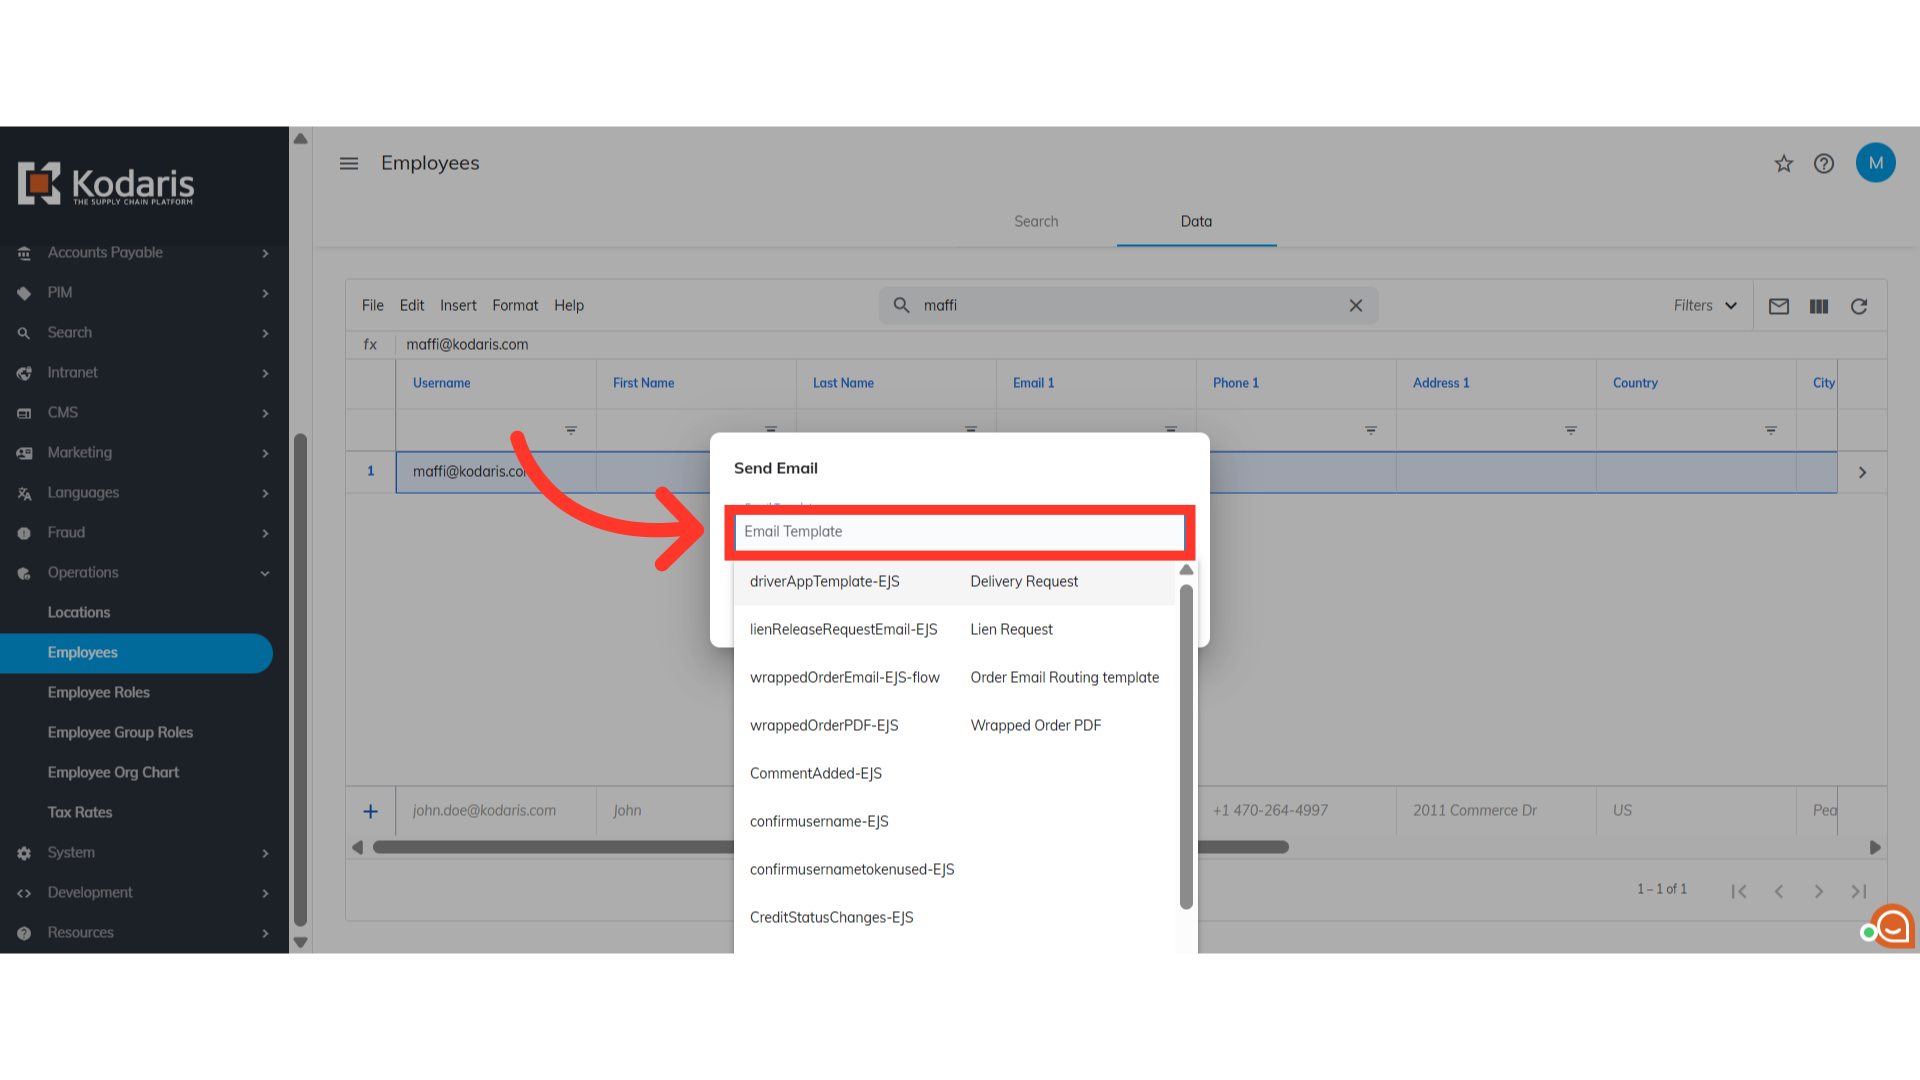Screen dimensions: 1920x1080
Task: Click the refresh grid icon
Action: click(1858, 306)
